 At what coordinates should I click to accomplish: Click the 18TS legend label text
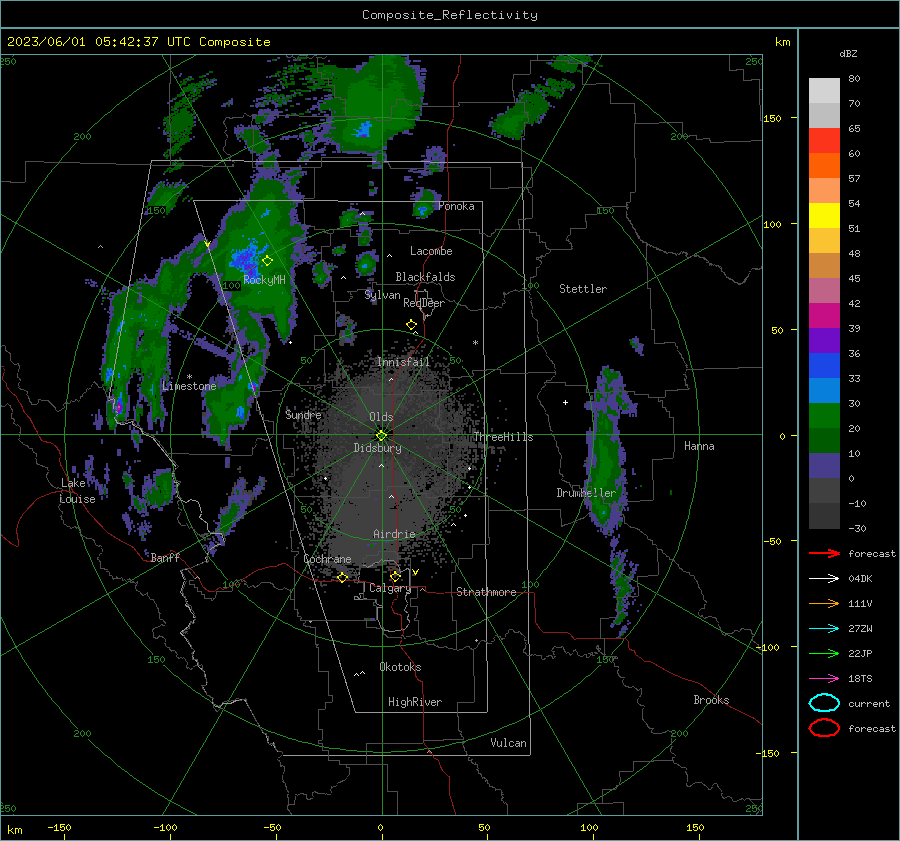860,679
